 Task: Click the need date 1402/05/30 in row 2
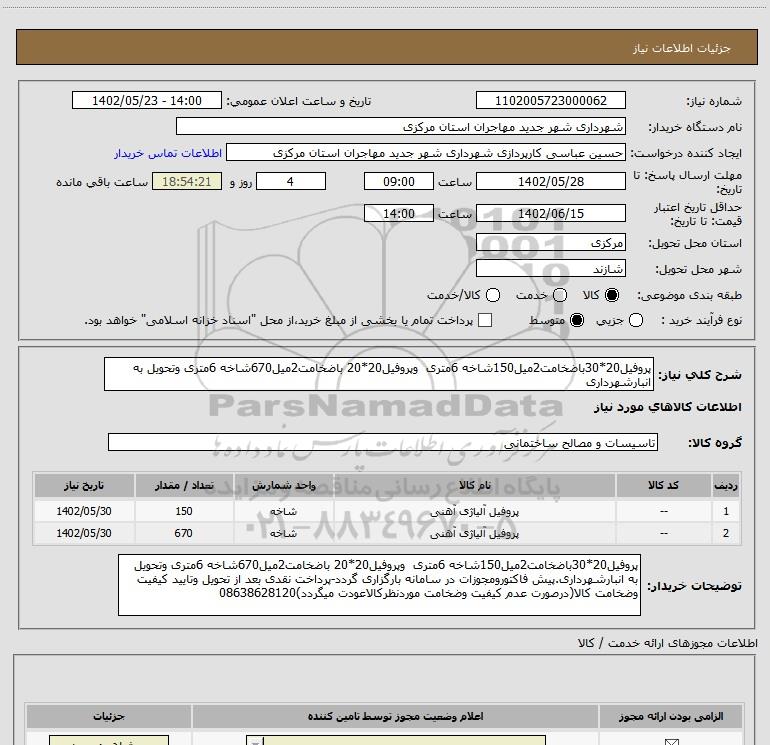tap(84, 533)
